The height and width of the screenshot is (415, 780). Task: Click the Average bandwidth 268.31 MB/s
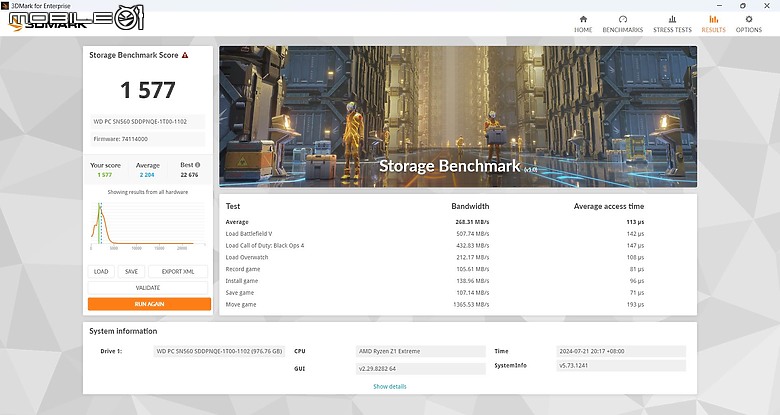pos(472,222)
